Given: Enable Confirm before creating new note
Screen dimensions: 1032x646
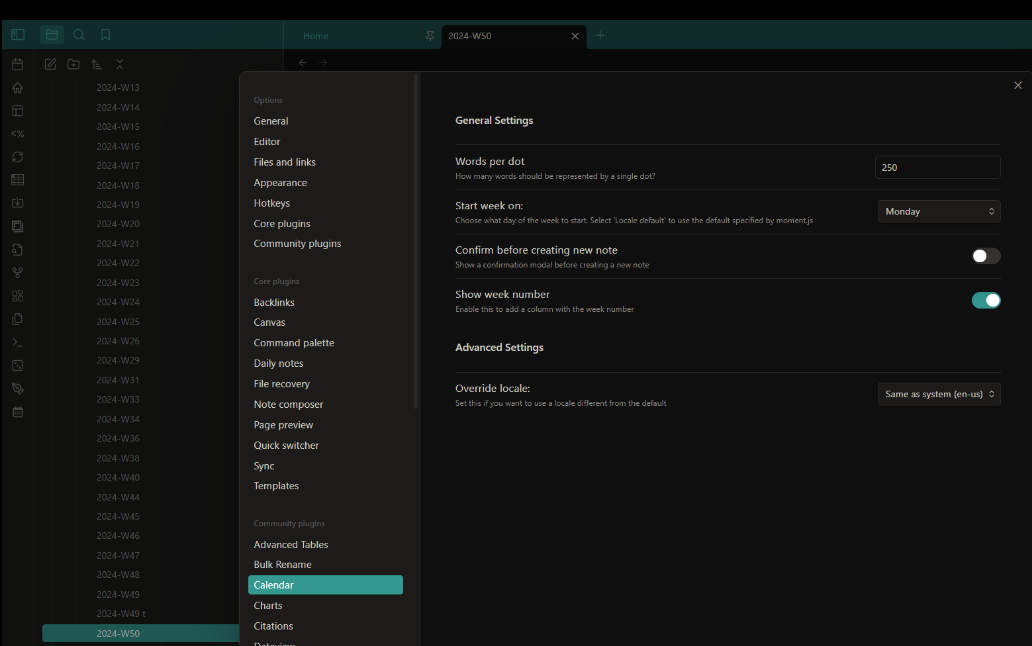Looking at the screenshot, I should [986, 256].
